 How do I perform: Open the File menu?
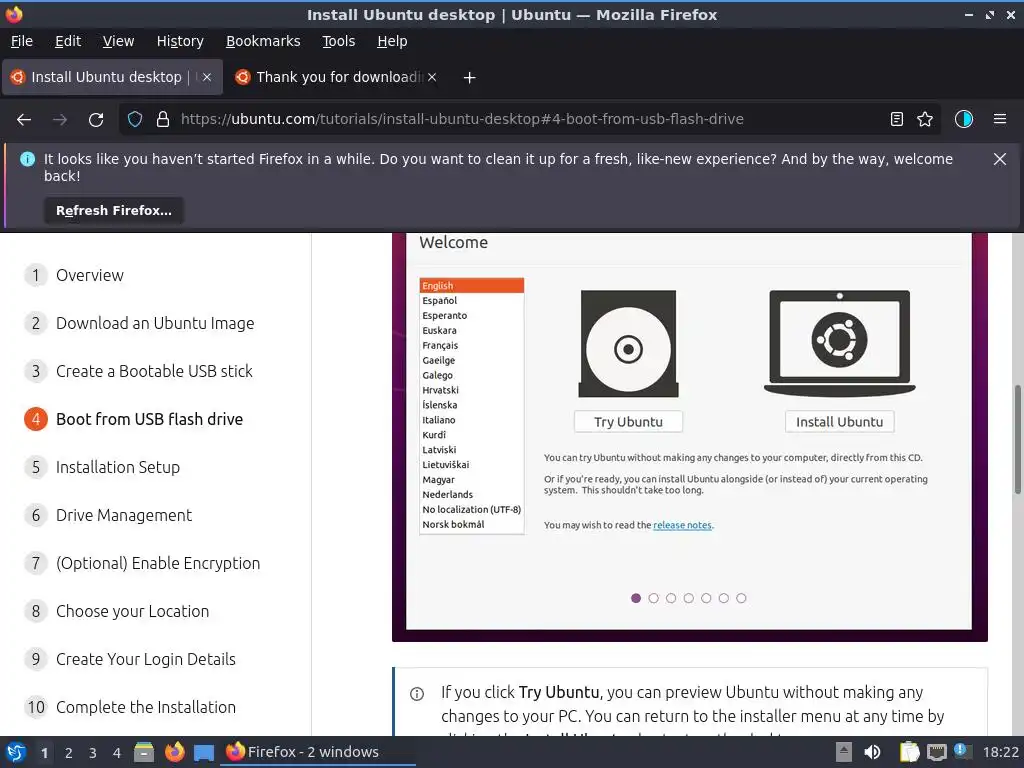[x=22, y=41]
